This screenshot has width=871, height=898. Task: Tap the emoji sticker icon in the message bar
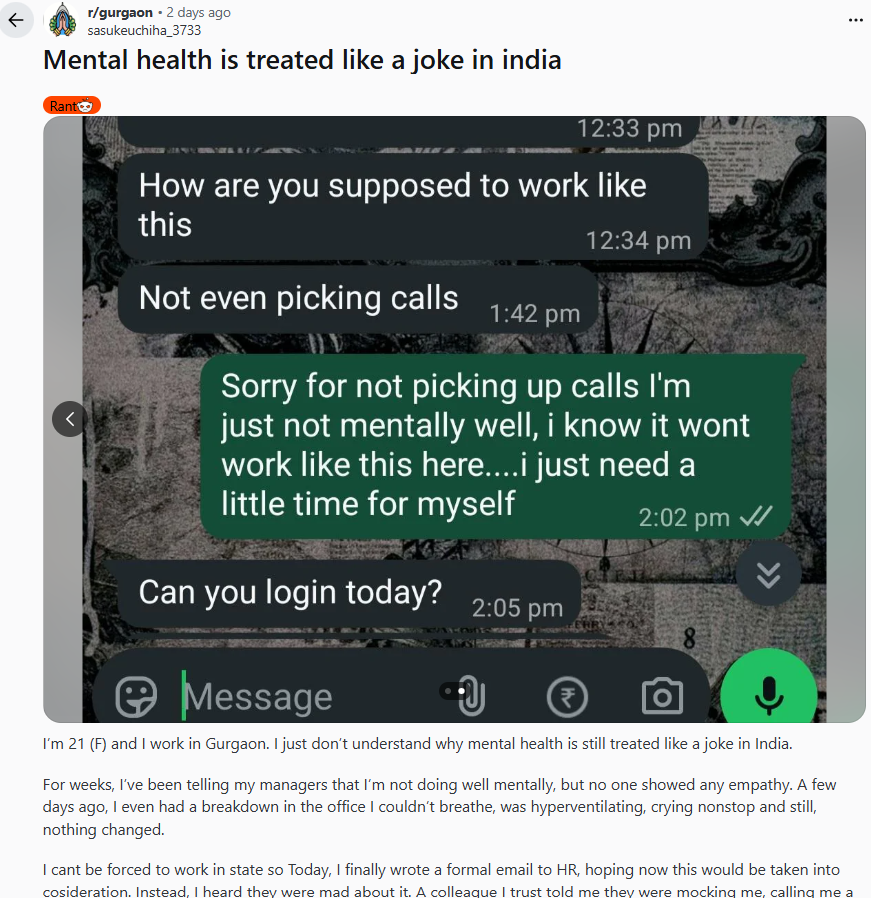(136, 696)
